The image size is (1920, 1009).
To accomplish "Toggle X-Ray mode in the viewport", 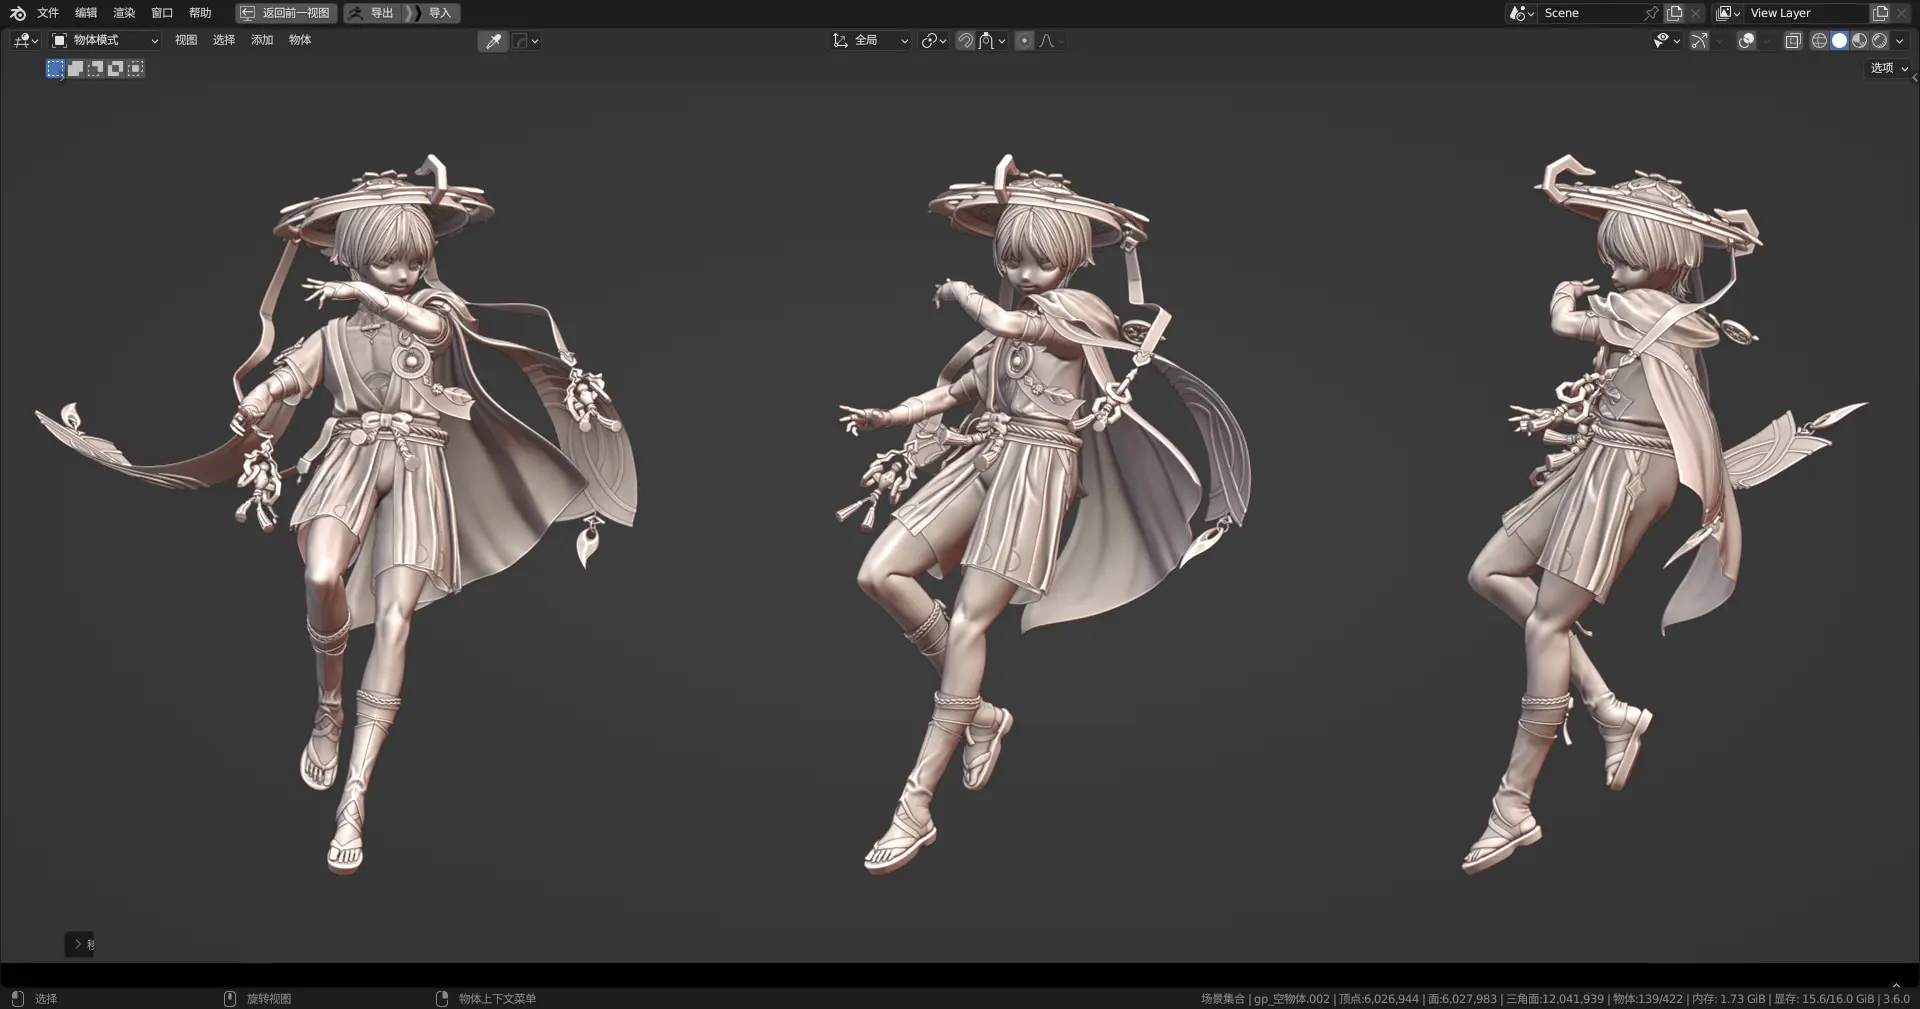I will (x=1794, y=40).
